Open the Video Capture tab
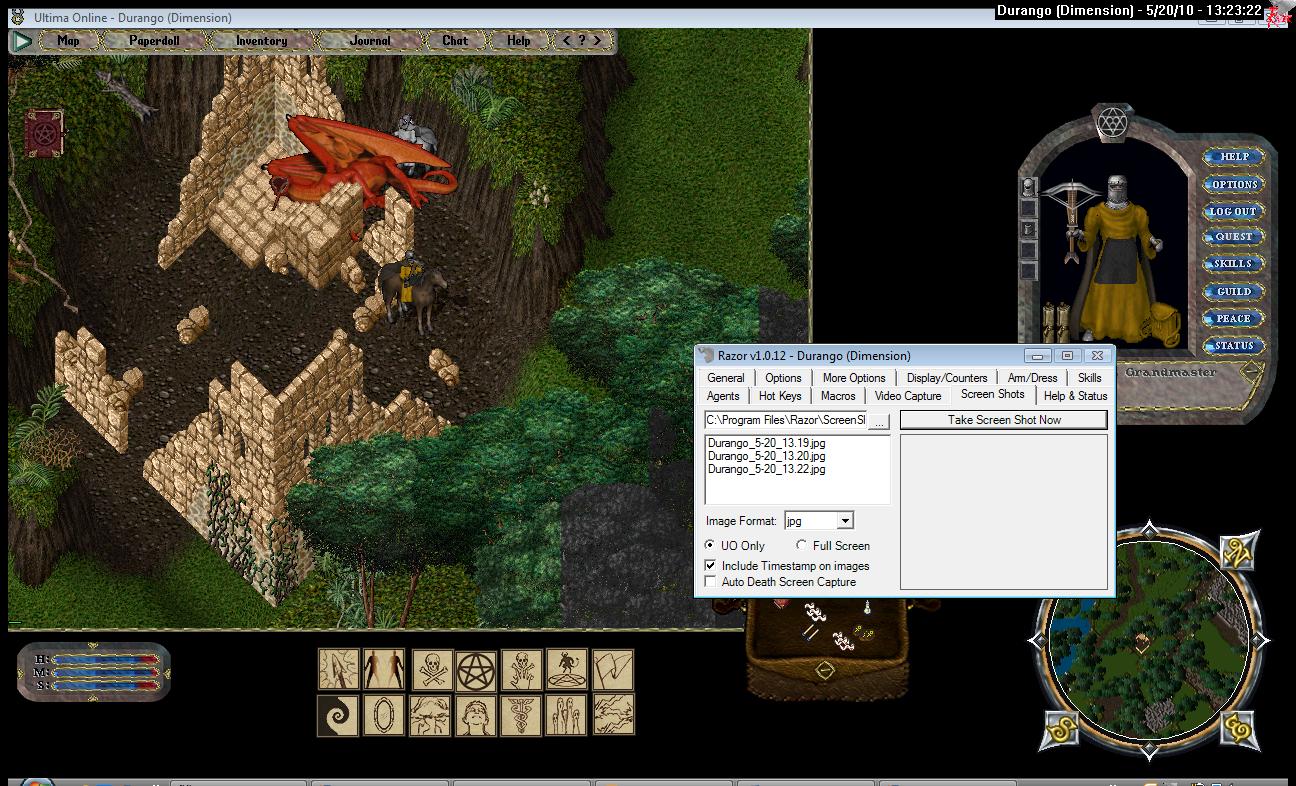 [908, 396]
